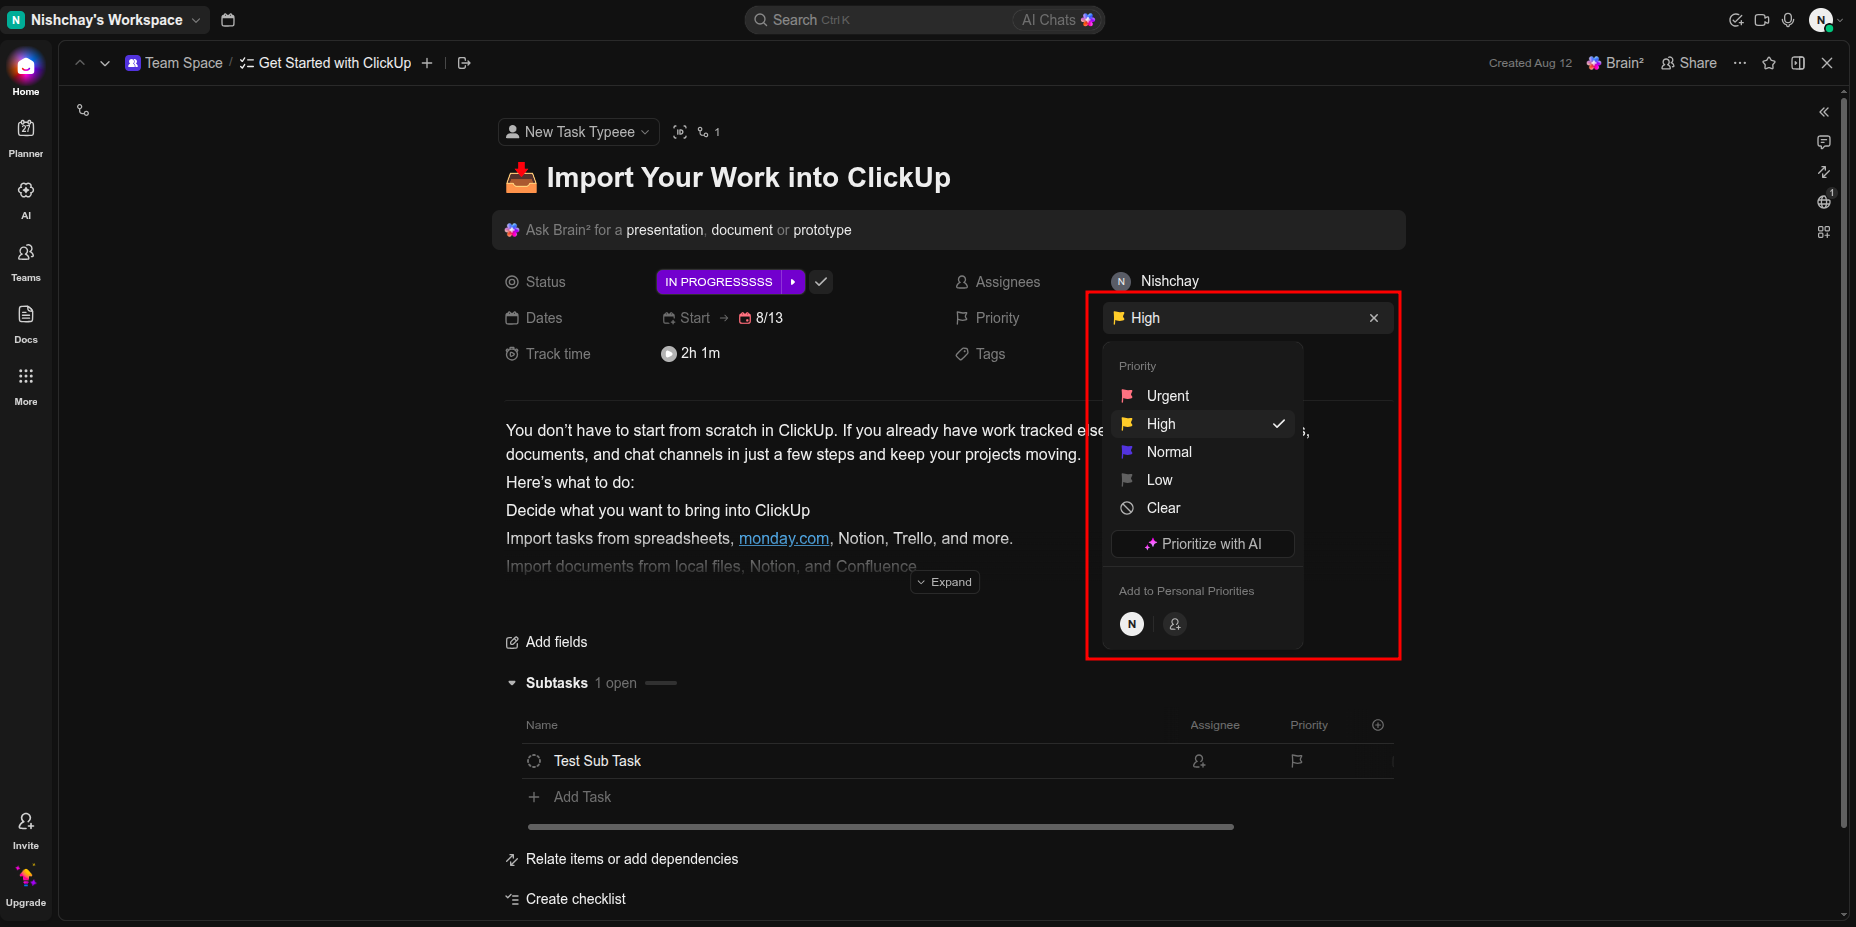Collapse the Subtasks section triangle
Screen dimensions: 1856x927
pos(512,683)
